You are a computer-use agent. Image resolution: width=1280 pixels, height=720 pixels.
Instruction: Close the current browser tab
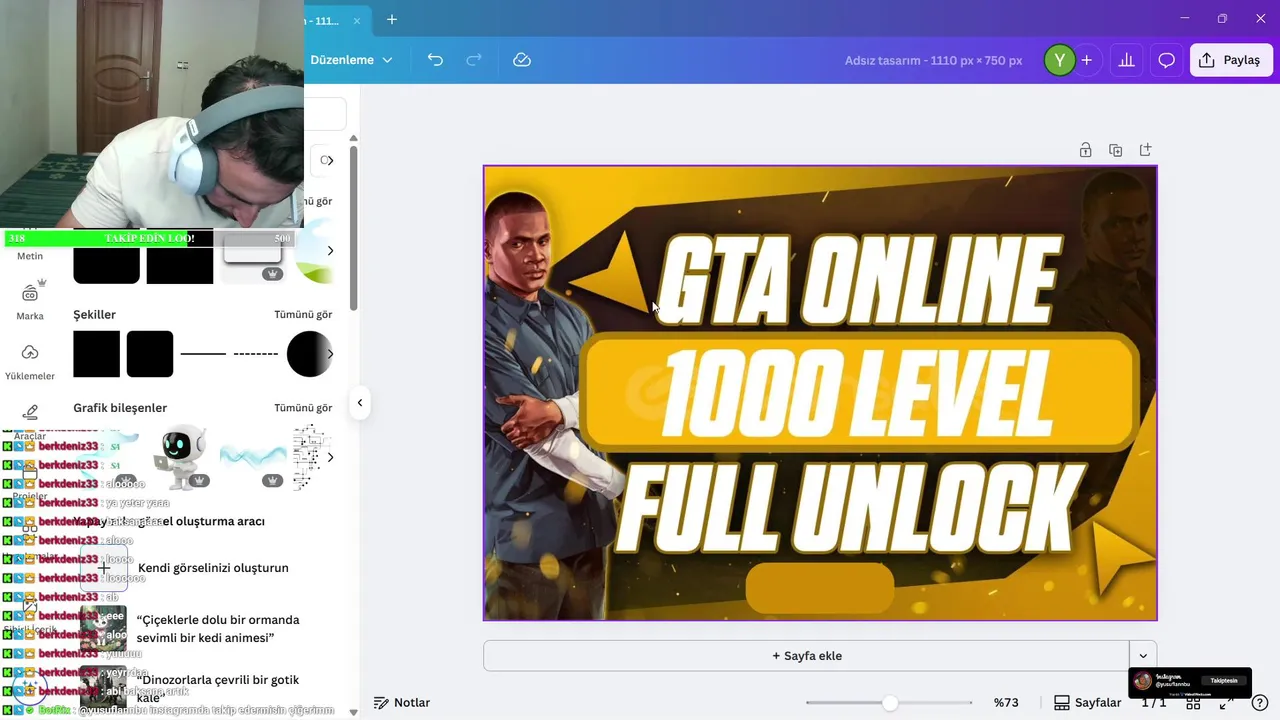point(357,20)
